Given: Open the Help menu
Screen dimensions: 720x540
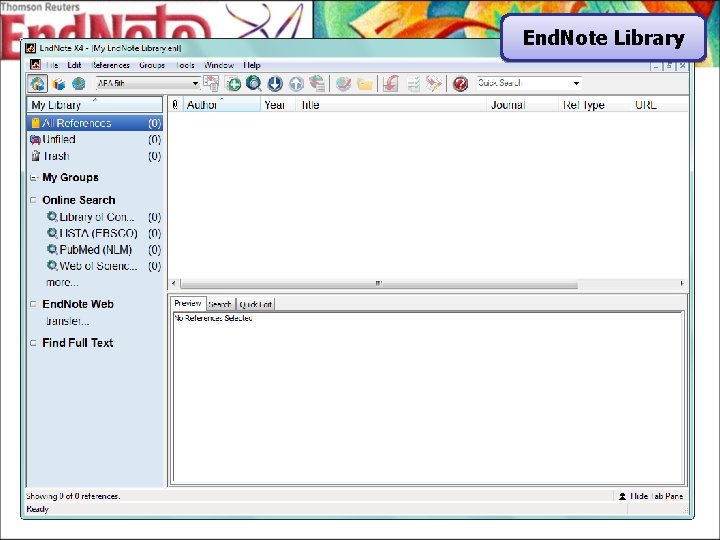Looking at the screenshot, I should [x=252, y=65].
